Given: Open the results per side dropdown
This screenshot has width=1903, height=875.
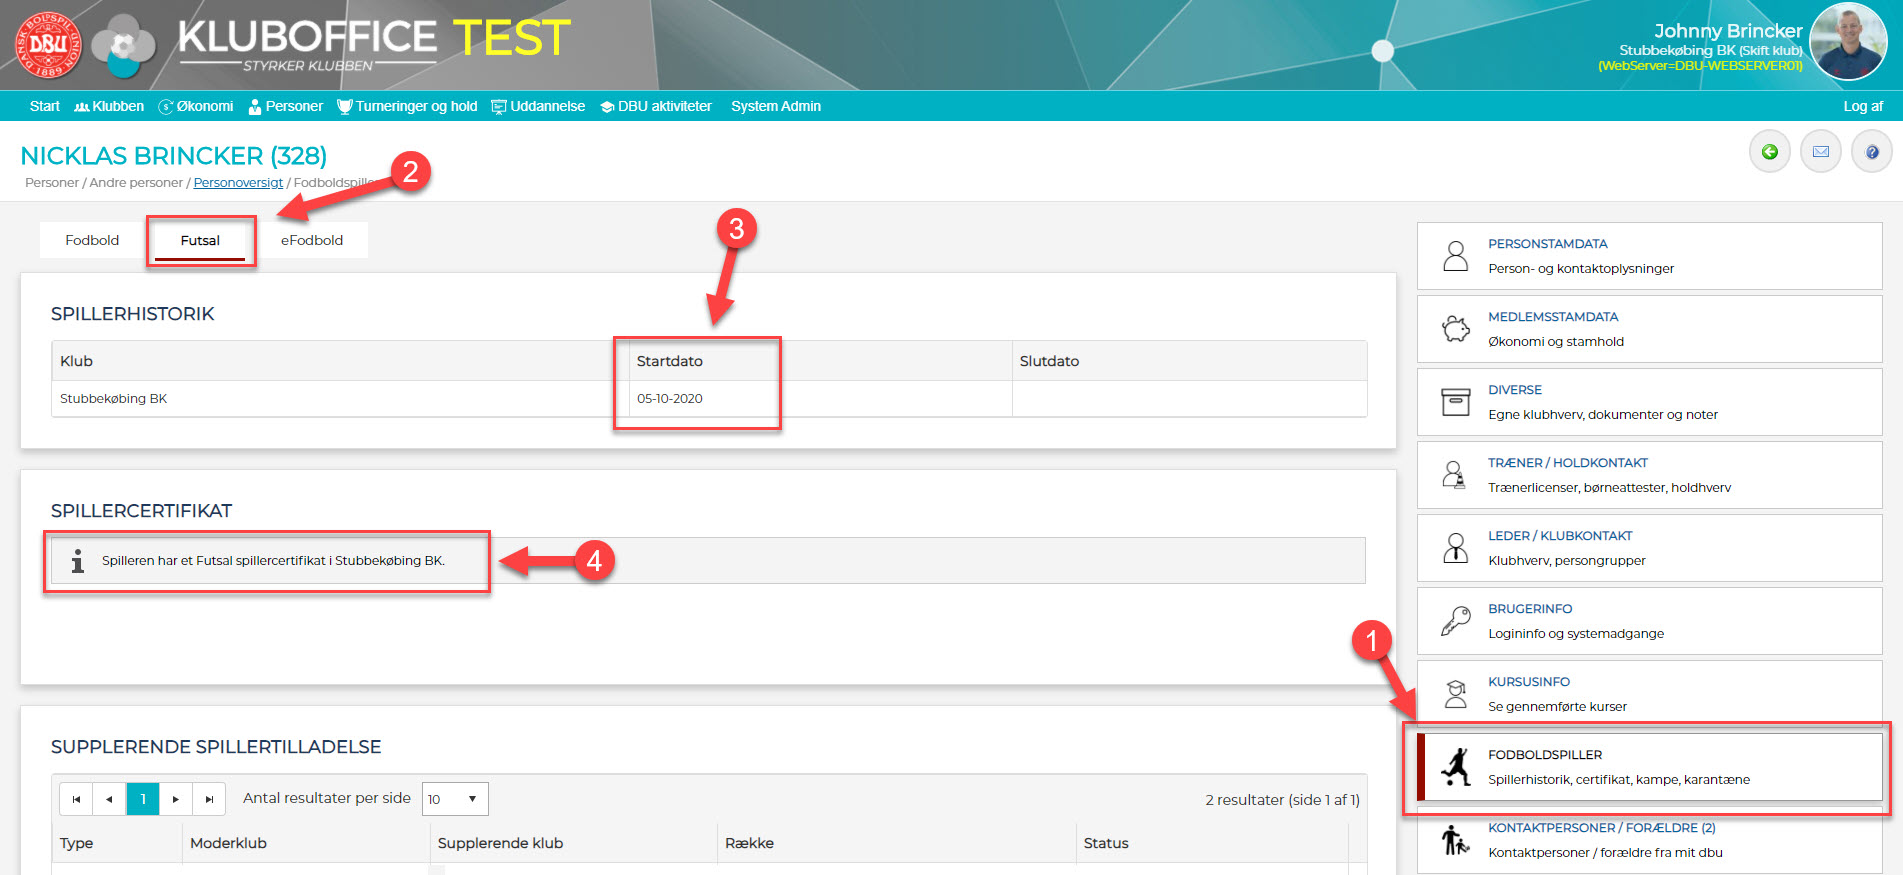Looking at the screenshot, I should point(455,799).
